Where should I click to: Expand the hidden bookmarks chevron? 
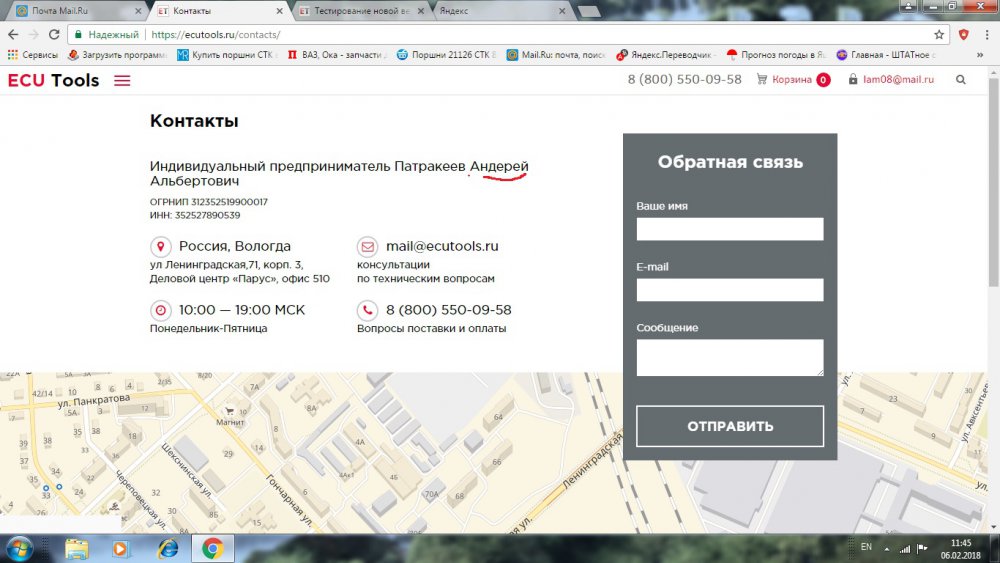[980, 55]
